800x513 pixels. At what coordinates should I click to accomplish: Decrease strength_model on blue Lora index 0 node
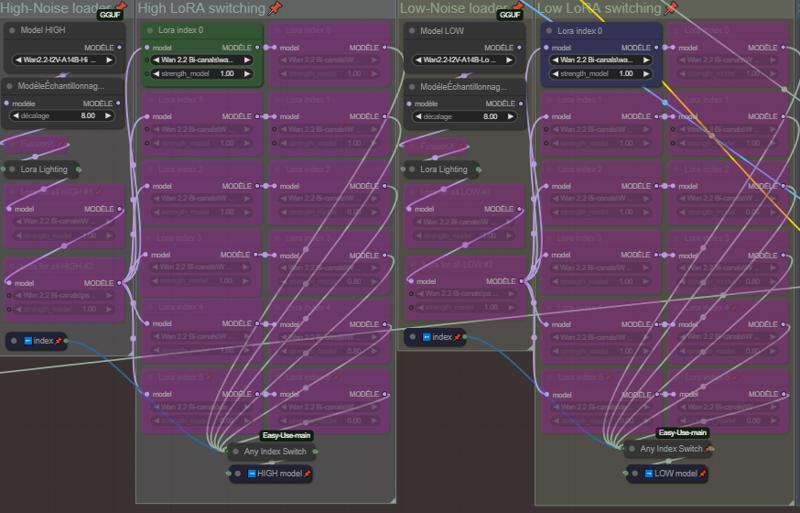point(555,74)
